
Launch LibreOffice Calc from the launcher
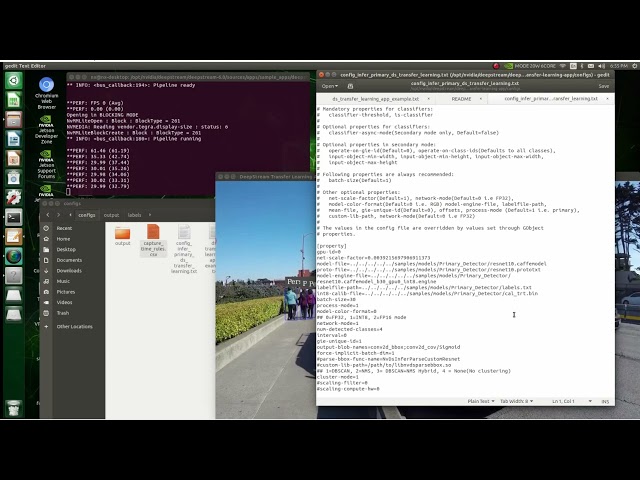(x=13, y=100)
